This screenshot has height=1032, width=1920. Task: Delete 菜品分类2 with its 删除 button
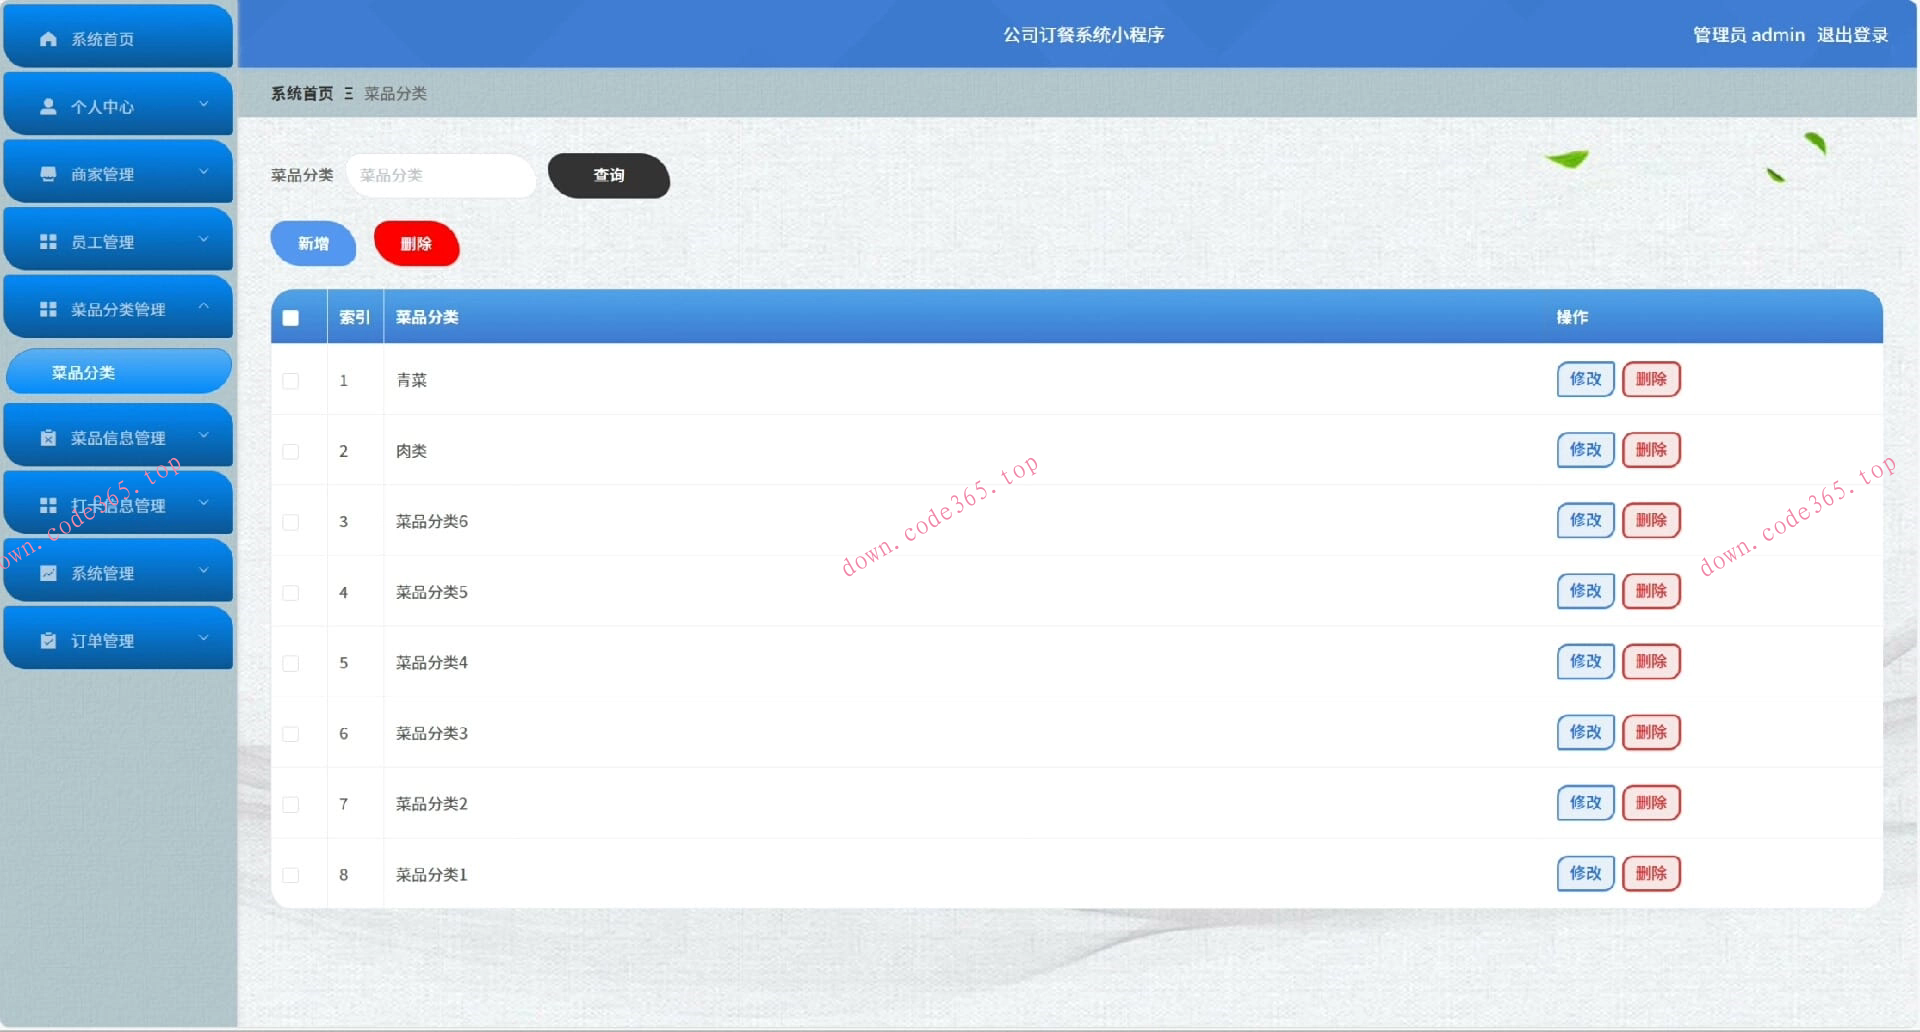[1651, 802]
